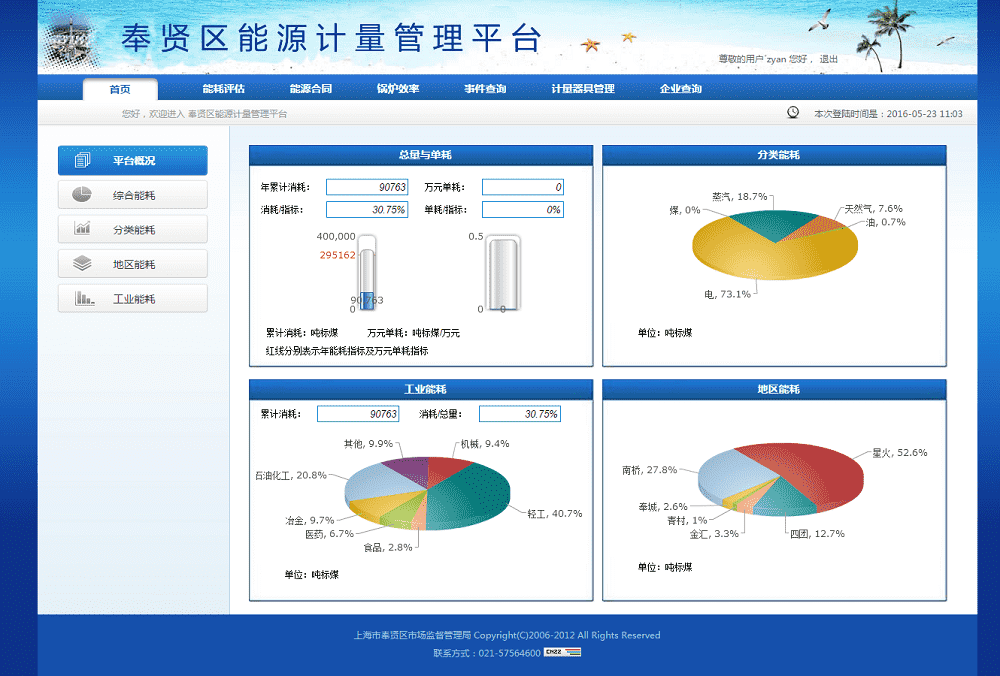The width and height of the screenshot is (1000, 676).
Task: Open the 能源合同 menu
Action: (310, 89)
